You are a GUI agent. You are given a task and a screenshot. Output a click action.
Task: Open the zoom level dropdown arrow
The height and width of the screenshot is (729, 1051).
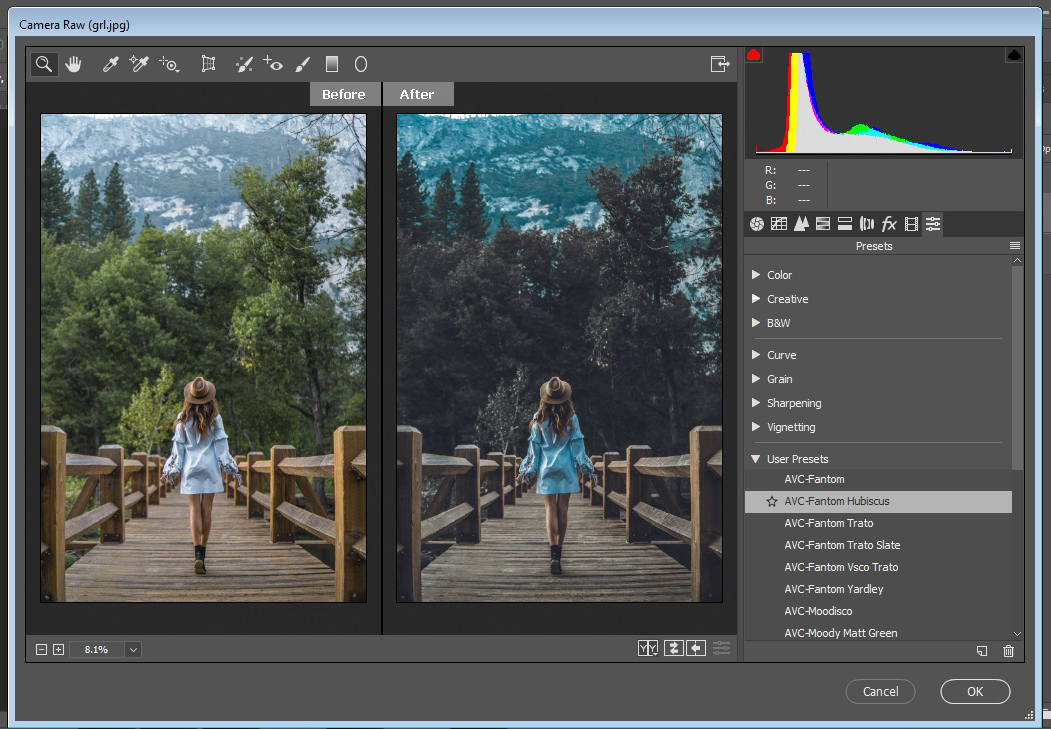point(133,649)
